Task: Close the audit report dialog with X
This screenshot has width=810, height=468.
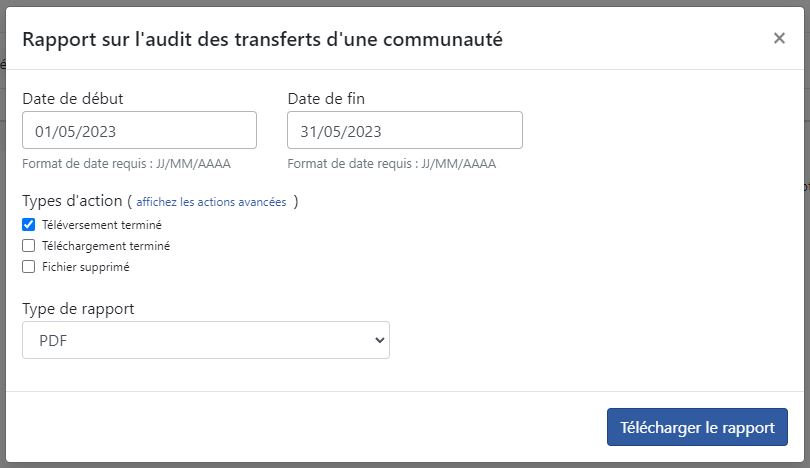Action: point(779,38)
